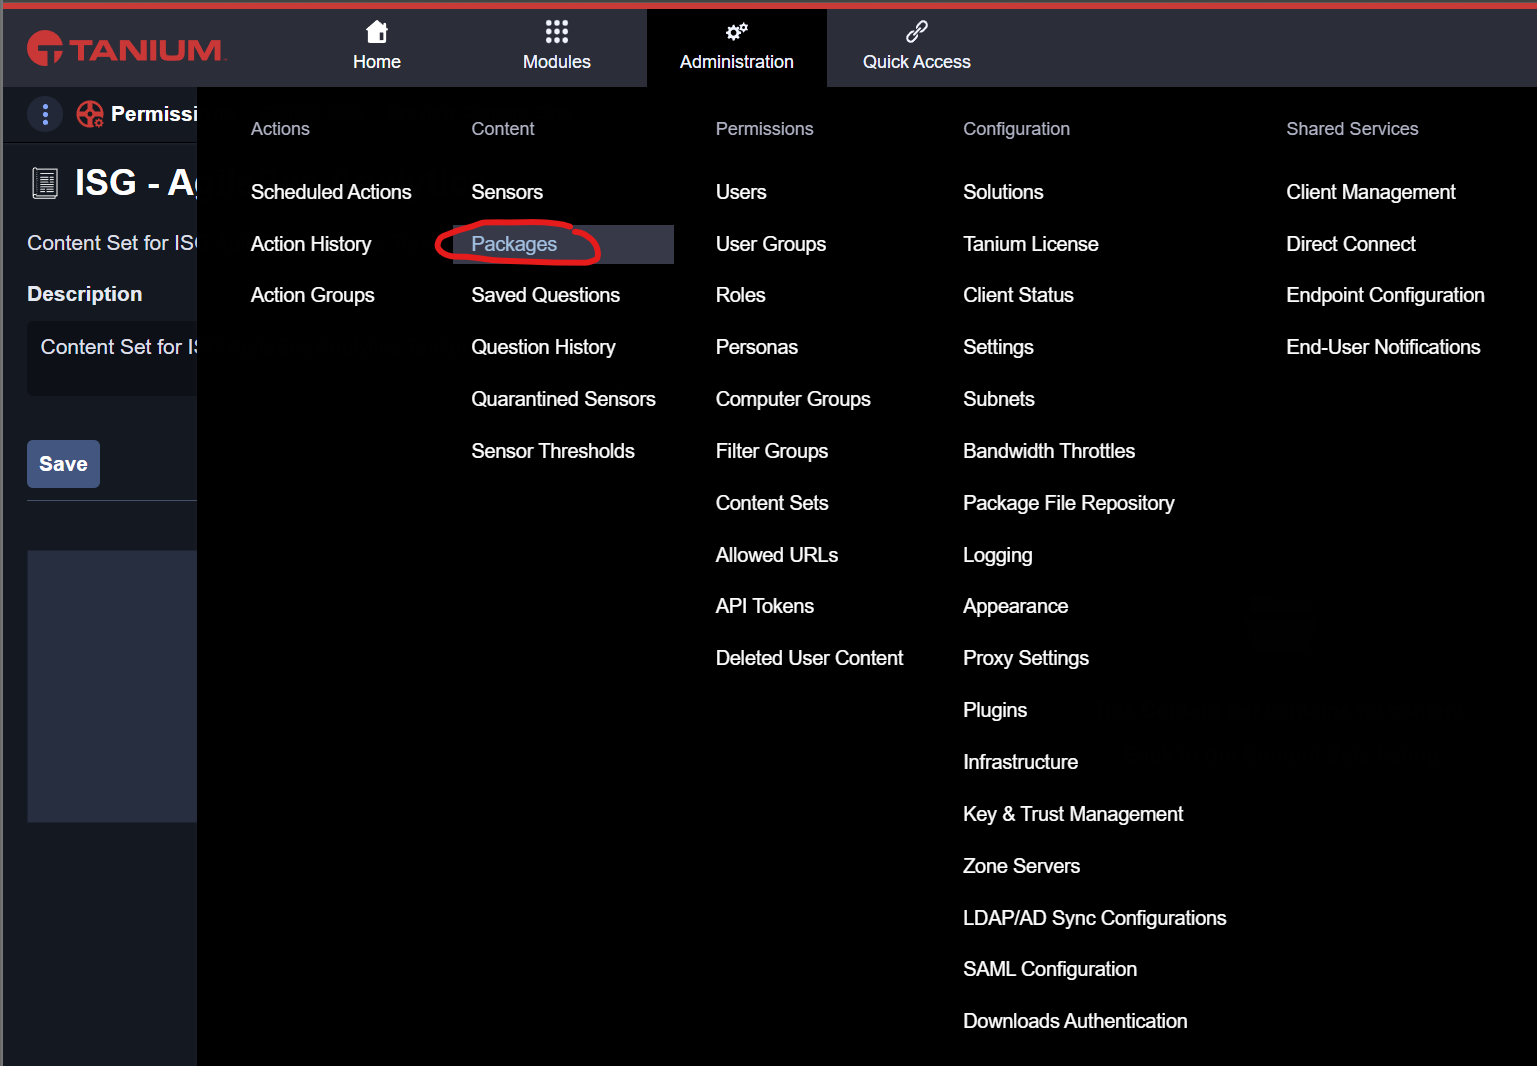
Task: Select the Administration tab
Action: pyautogui.click(x=737, y=48)
